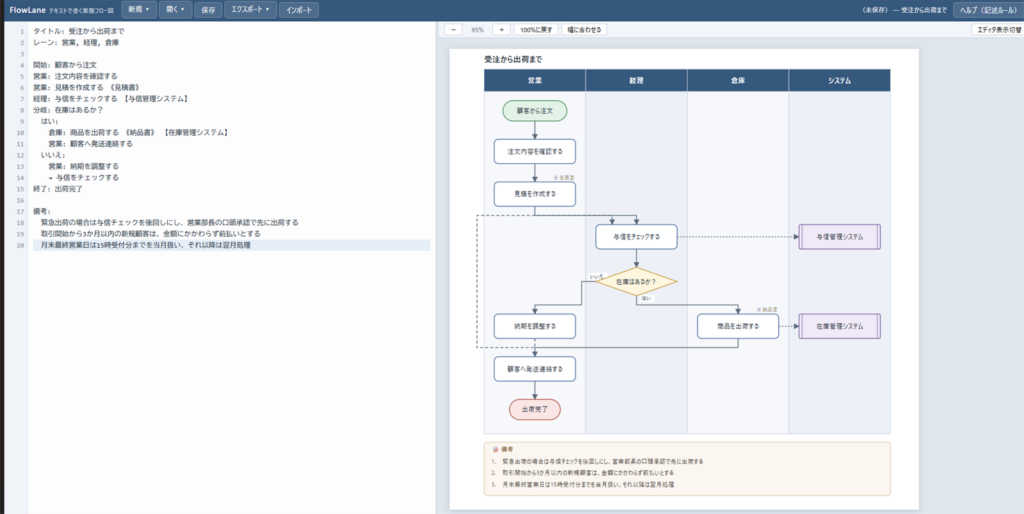Click the 納品書 document icon label
The image size is (1024, 514).
[x=767, y=309]
